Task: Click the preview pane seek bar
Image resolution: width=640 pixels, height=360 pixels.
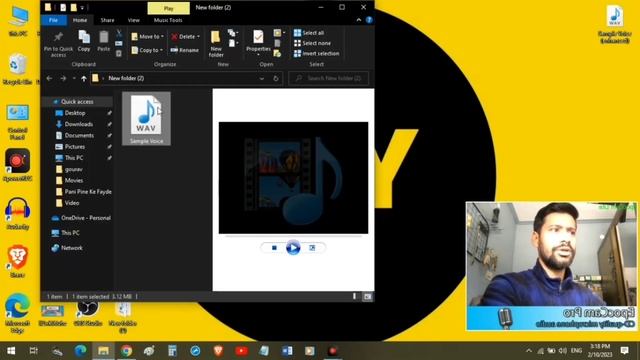Action: click(x=293, y=236)
